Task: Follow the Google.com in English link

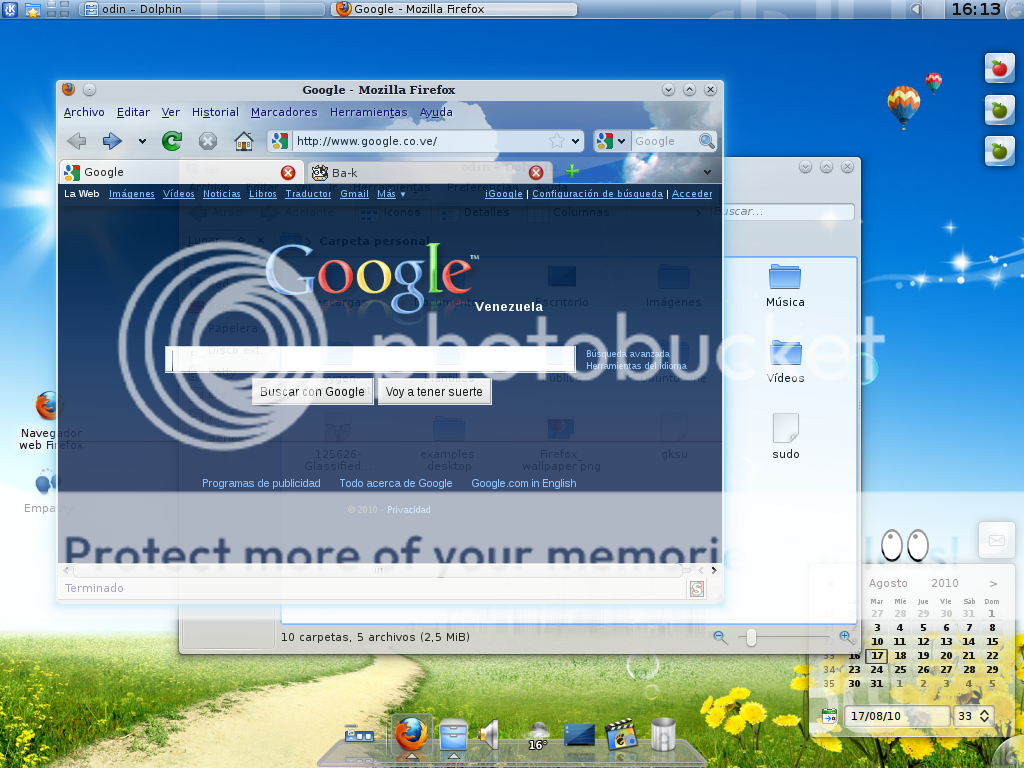Action: [x=523, y=483]
